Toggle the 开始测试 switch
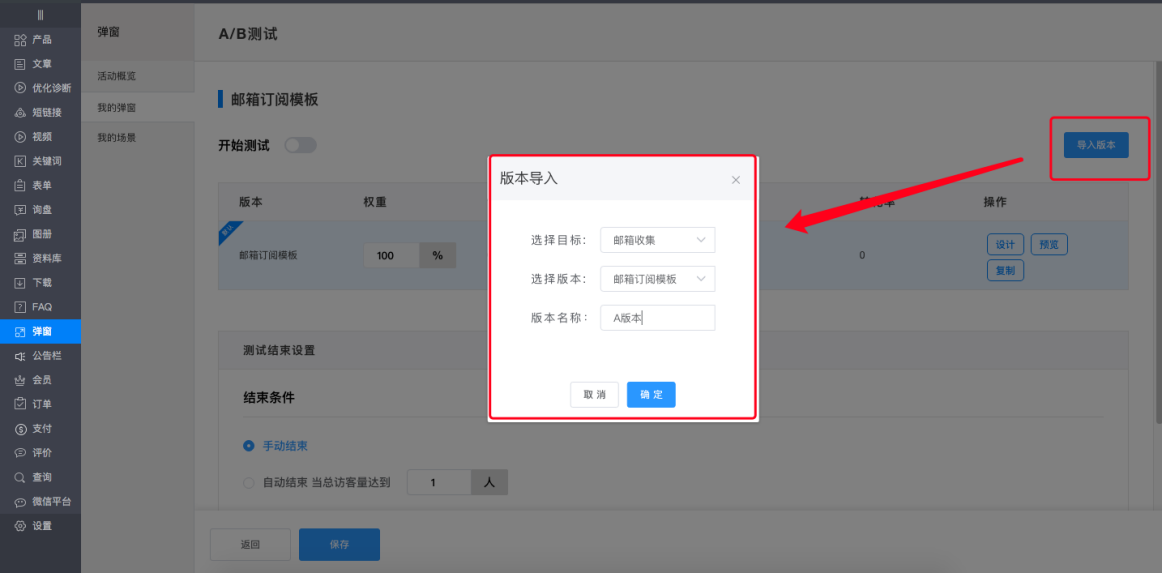This screenshot has width=1162, height=573. tap(301, 145)
